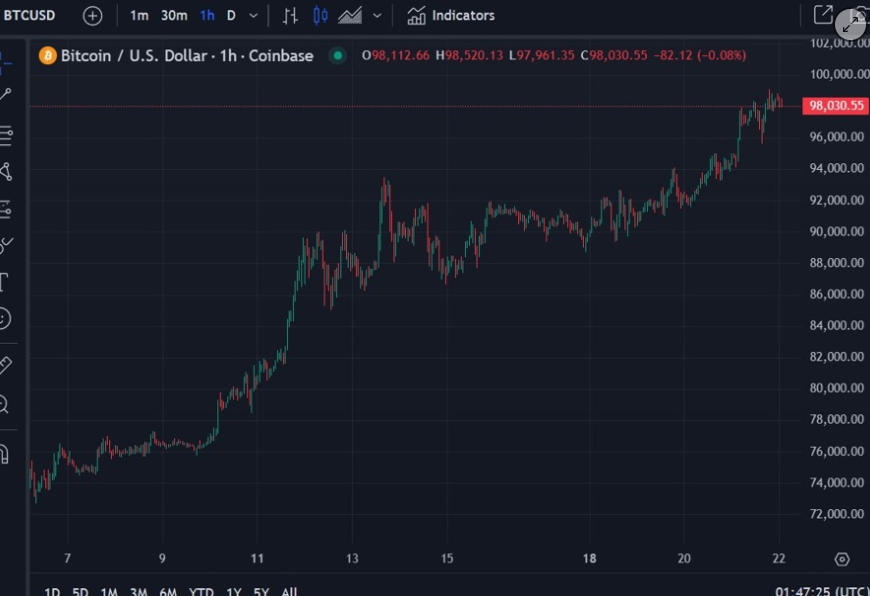Viewport: 870px width, 596px height.
Task: Select the trend line drawing tool
Action: 6,94
